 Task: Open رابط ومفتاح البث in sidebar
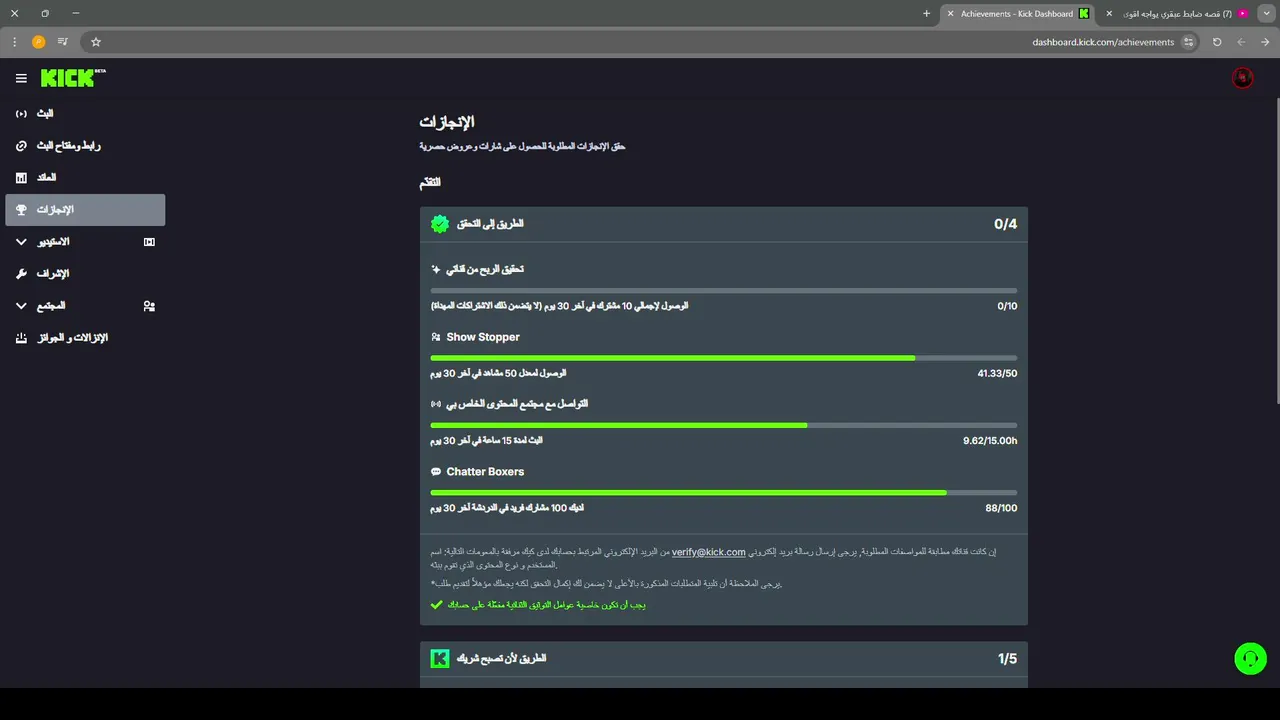coord(85,146)
